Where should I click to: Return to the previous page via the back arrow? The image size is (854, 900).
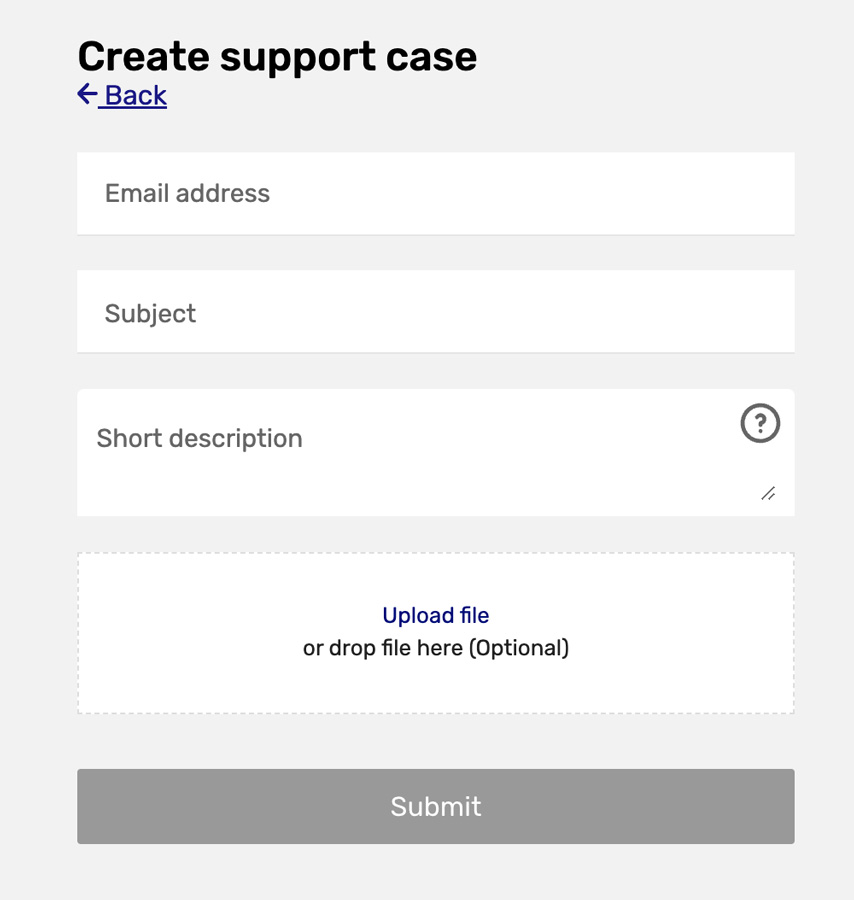coord(87,94)
